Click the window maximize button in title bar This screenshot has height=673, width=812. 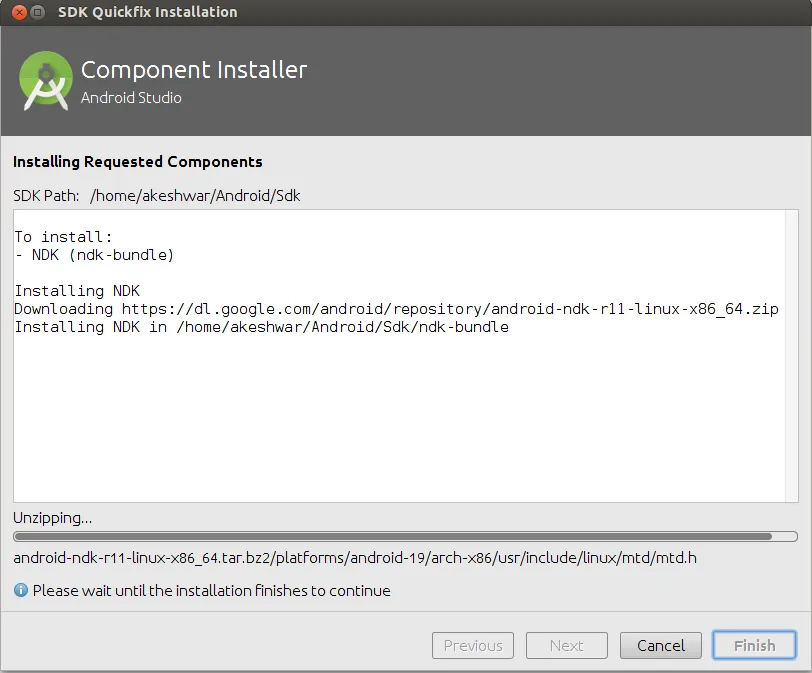pyautogui.click(x=37, y=12)
